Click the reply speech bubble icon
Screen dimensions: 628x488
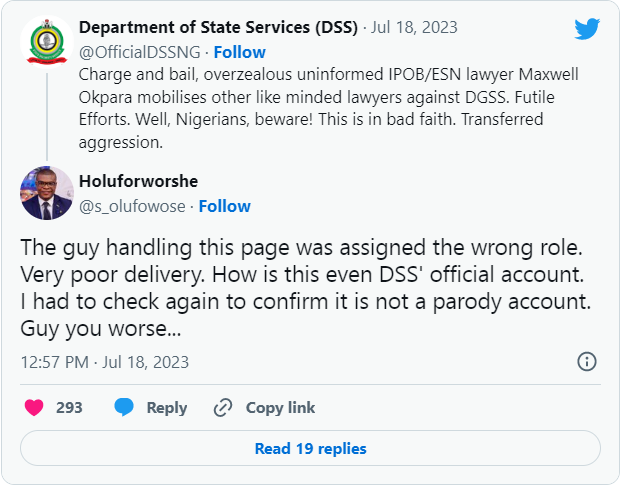pos(124,408)
